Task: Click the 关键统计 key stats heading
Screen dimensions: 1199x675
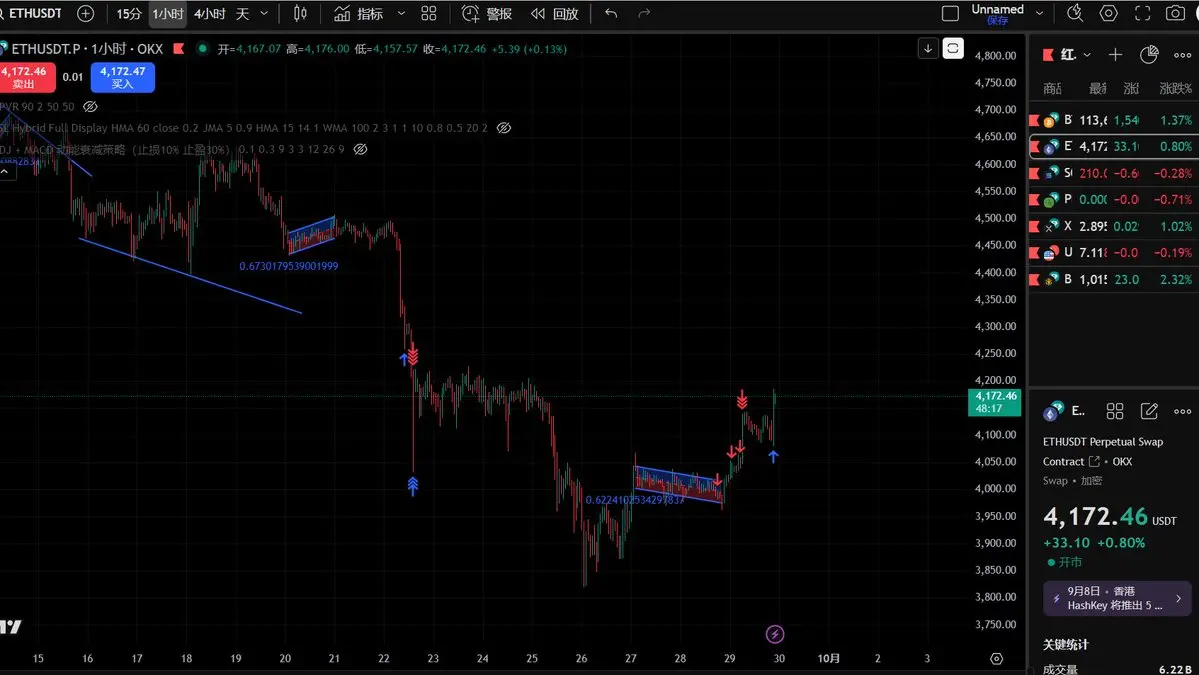Action: pyautogui.click(x=1065, y=645)
